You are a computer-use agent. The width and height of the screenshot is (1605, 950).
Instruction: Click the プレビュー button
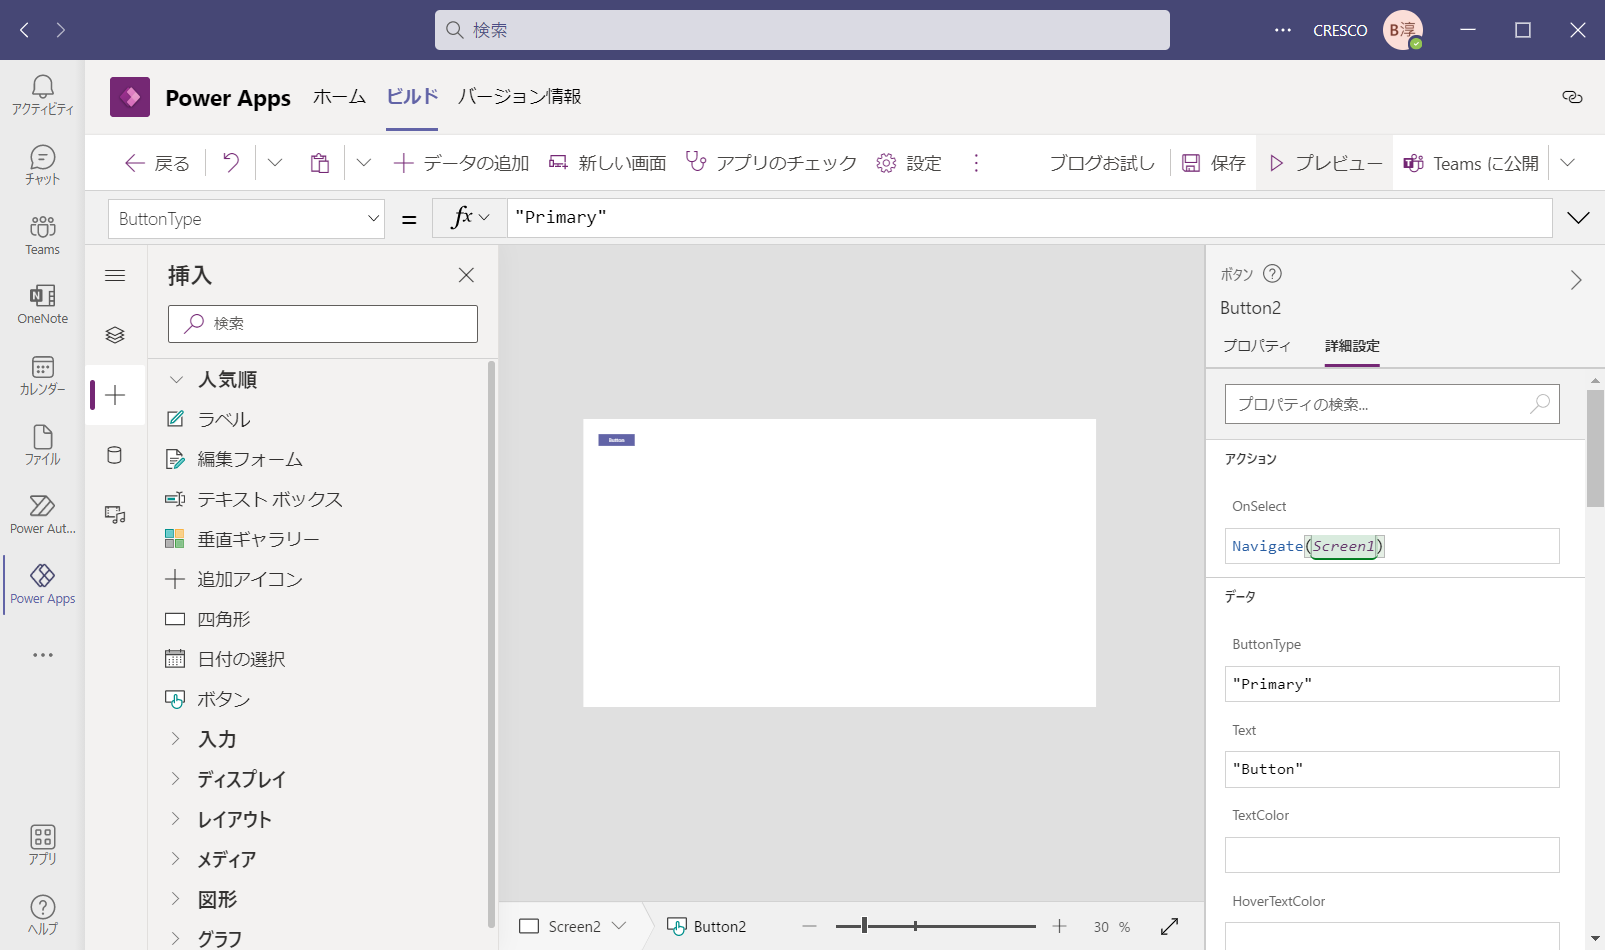pyautogui.click(x=1325, y=163)
